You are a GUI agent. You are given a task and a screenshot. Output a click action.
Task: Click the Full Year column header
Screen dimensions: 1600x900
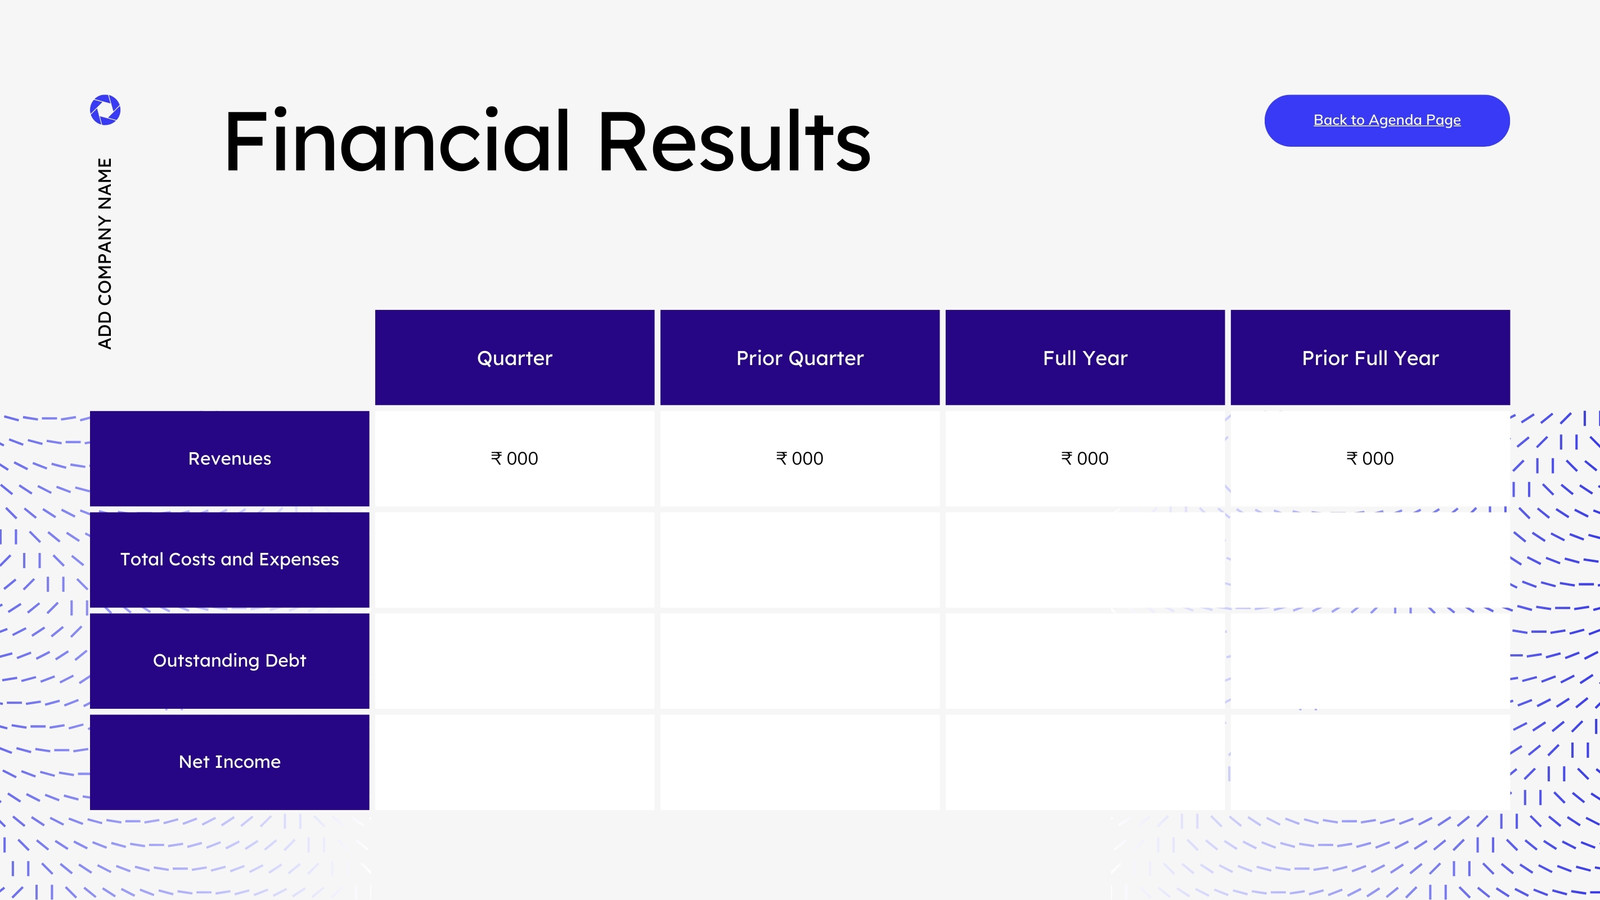coord(1085,358)
